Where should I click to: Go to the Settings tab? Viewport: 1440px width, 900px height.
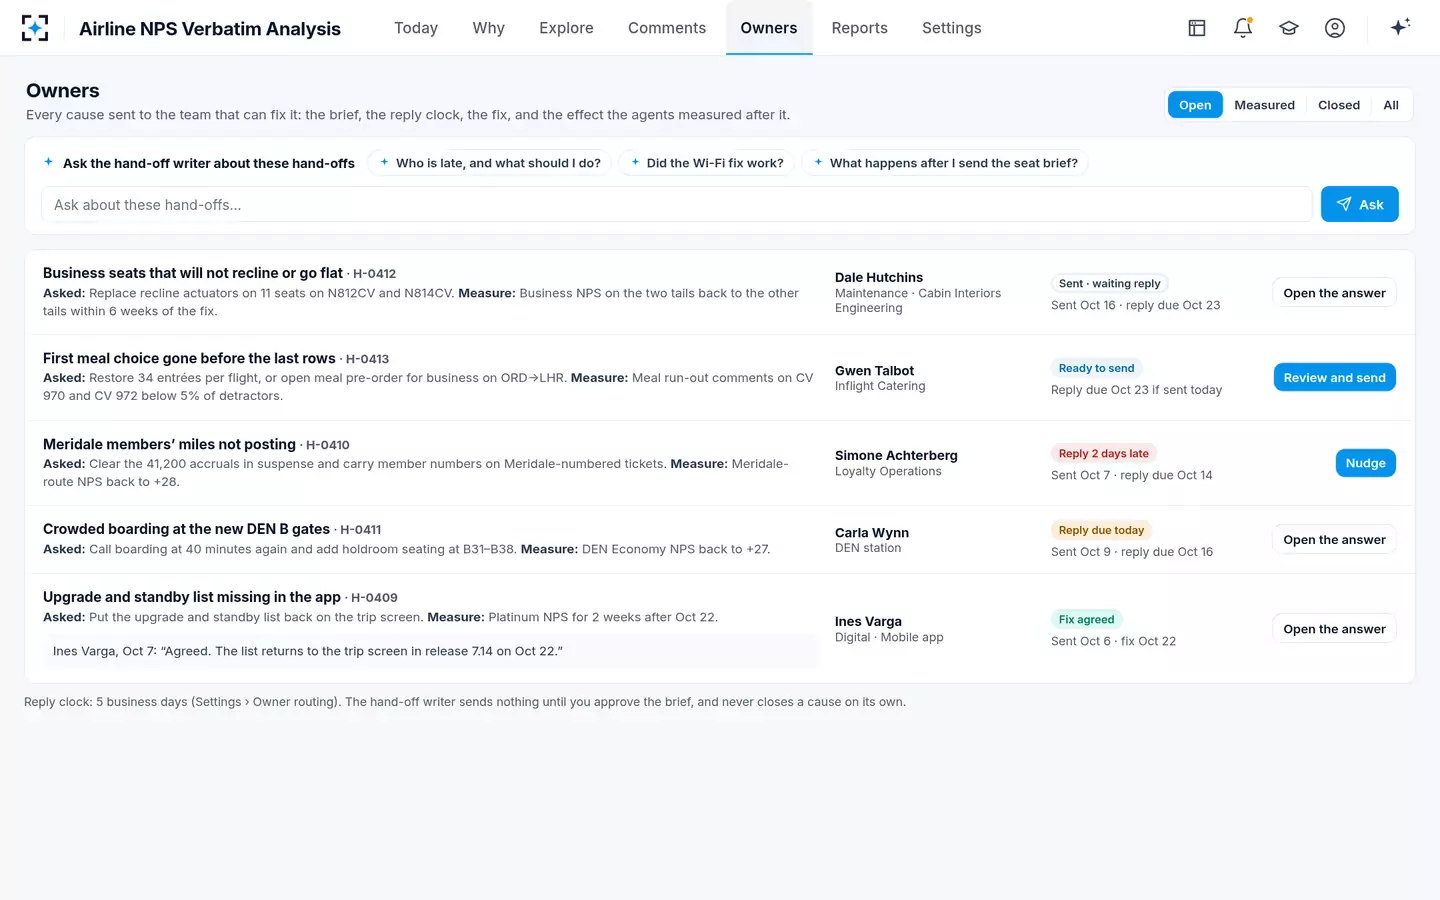click(x=951, y=28)
